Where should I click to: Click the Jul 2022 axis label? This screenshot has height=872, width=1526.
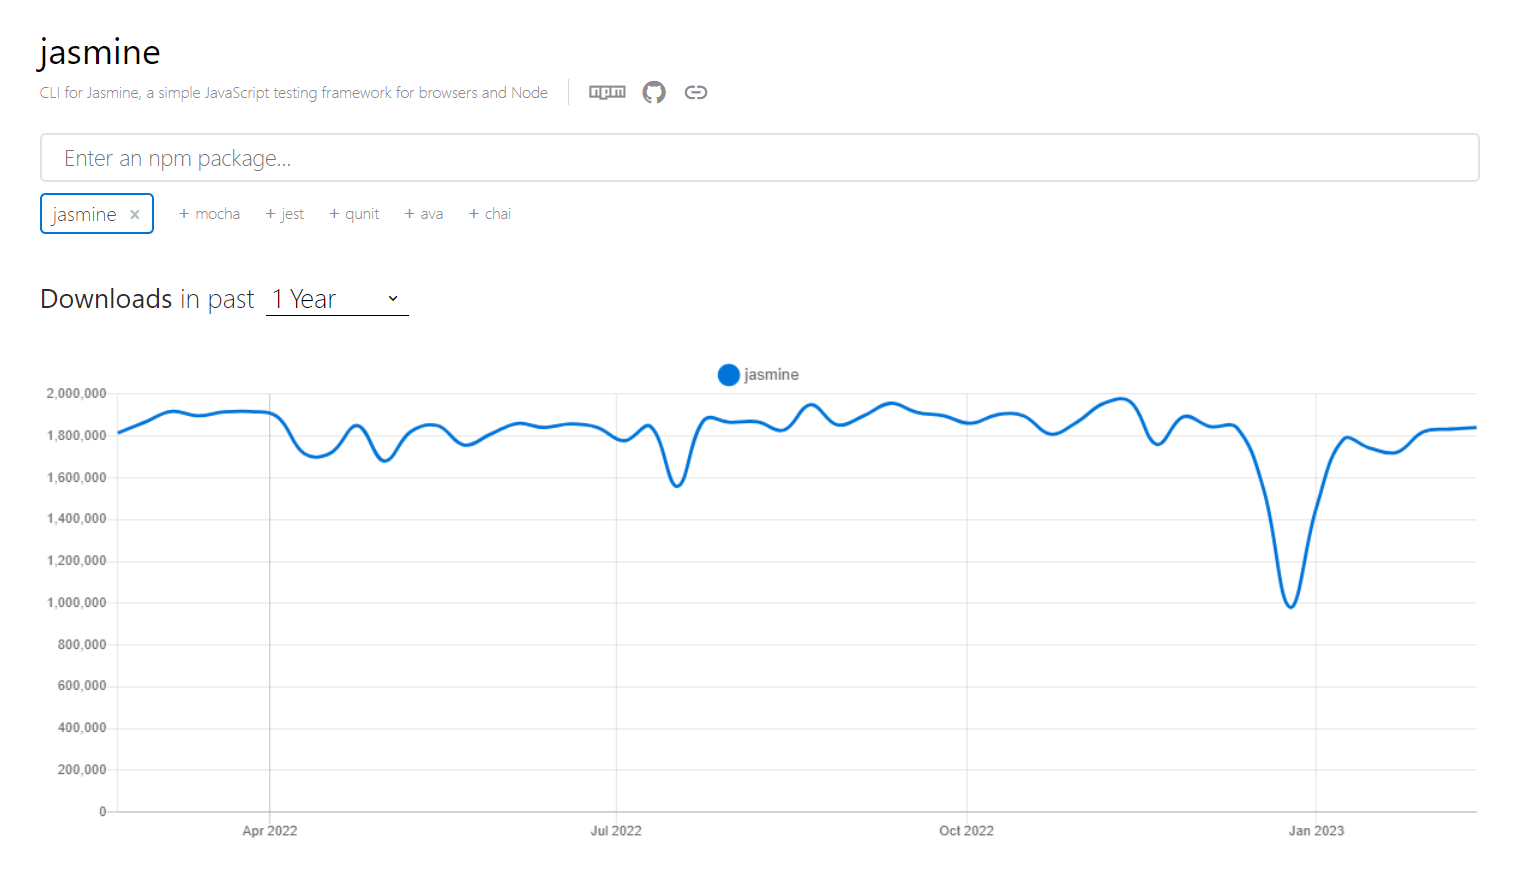pos(616,831)
